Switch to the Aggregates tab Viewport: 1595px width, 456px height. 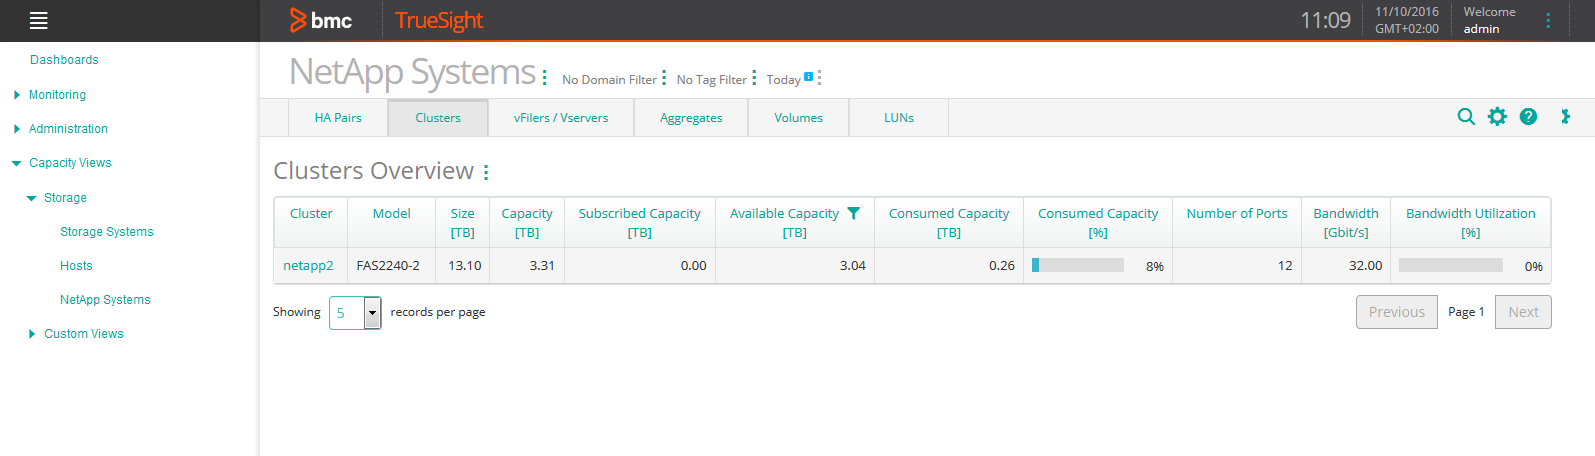point(691,118)
